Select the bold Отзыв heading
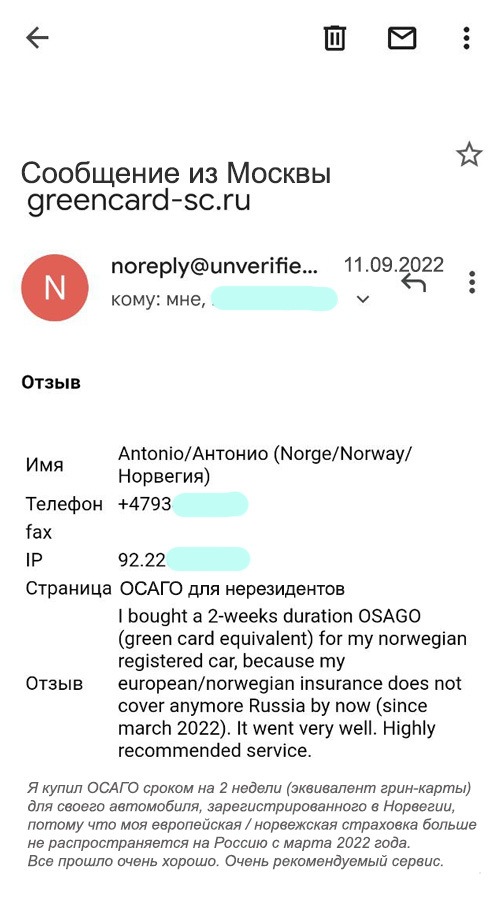500x900 pixels. click(x=51, y=383)
